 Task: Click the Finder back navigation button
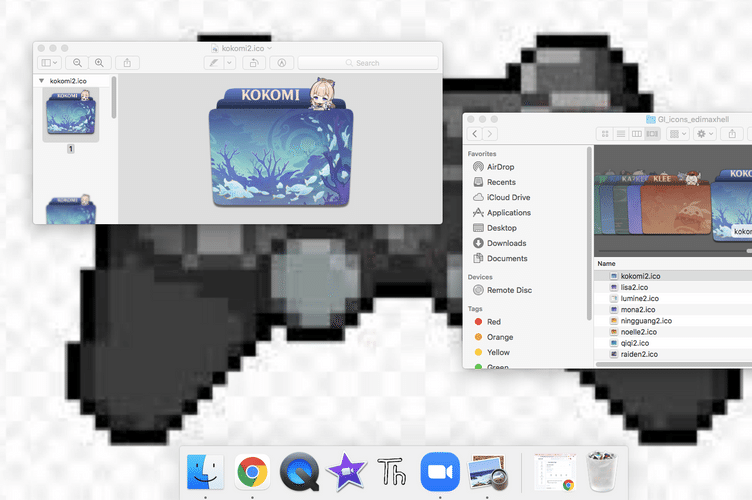(476, 133)
